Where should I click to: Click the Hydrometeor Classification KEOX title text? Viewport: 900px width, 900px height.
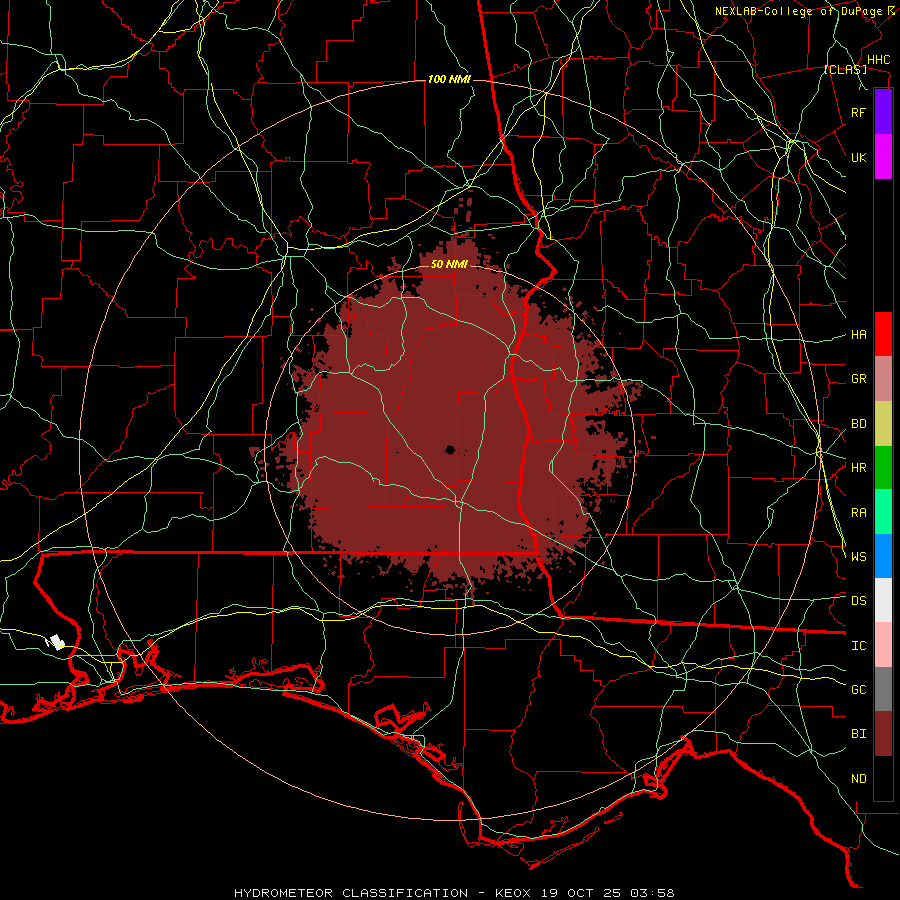pos(454,893)
